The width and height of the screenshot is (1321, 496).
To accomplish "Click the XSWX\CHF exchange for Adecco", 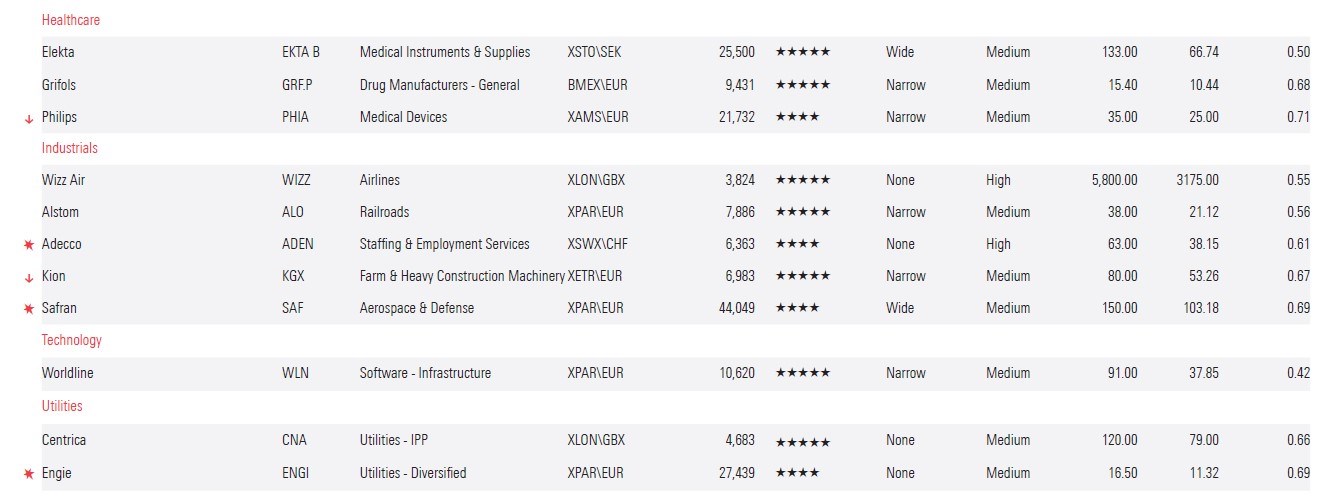I will (598, 244).
